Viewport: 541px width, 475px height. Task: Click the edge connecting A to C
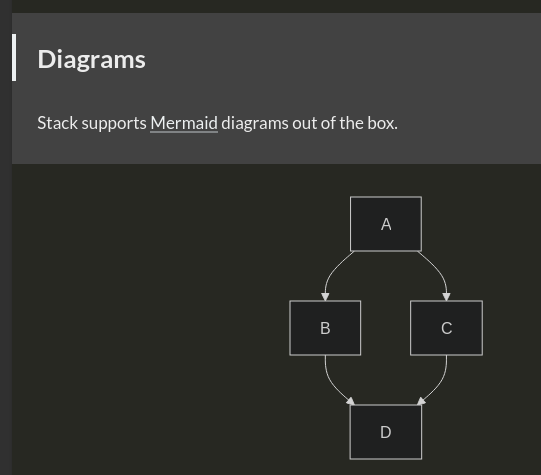(438, 269)
